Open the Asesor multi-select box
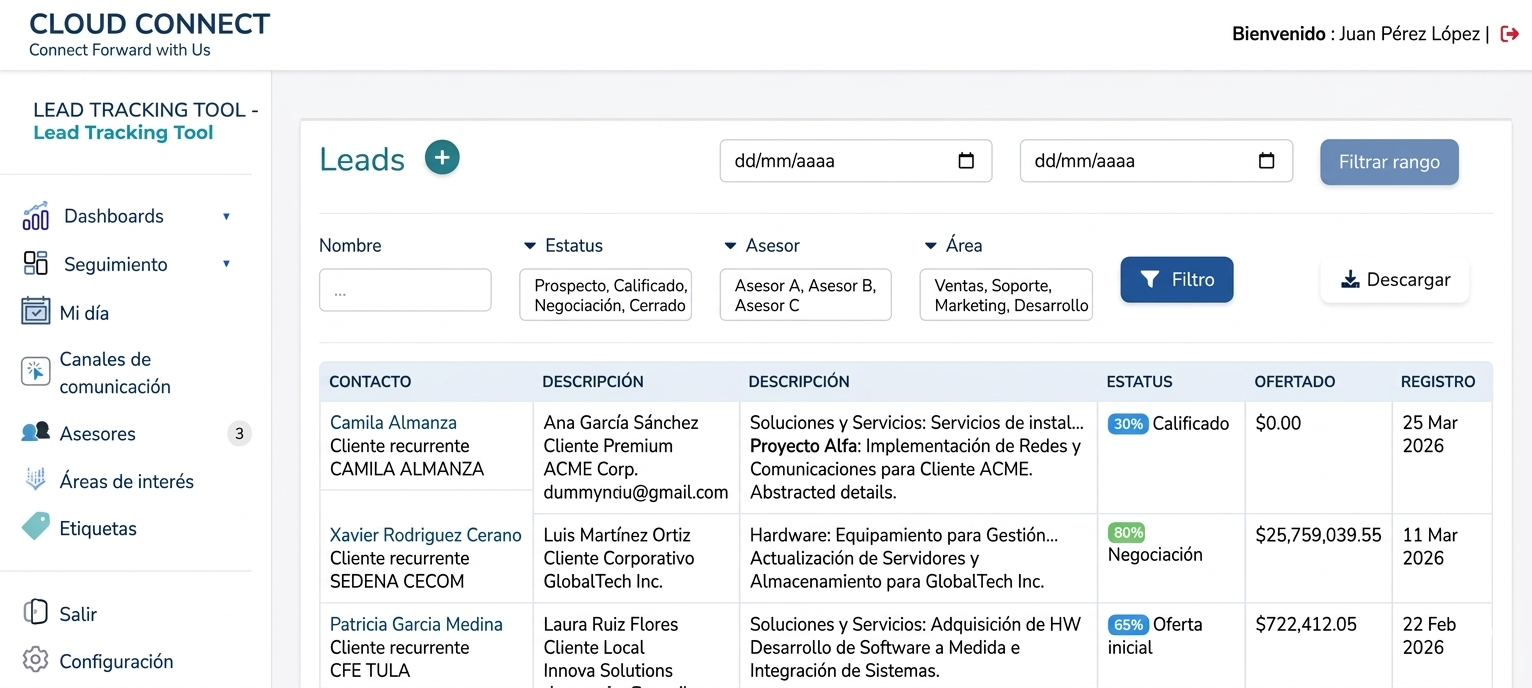The width and height of the screenshot is (1532, 688). (x=805, y=295)
